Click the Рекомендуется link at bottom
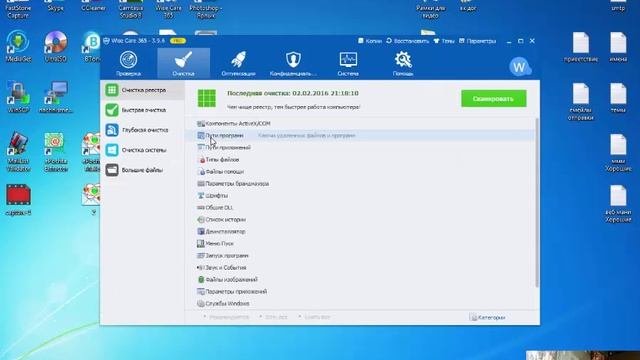 [229, 317]
